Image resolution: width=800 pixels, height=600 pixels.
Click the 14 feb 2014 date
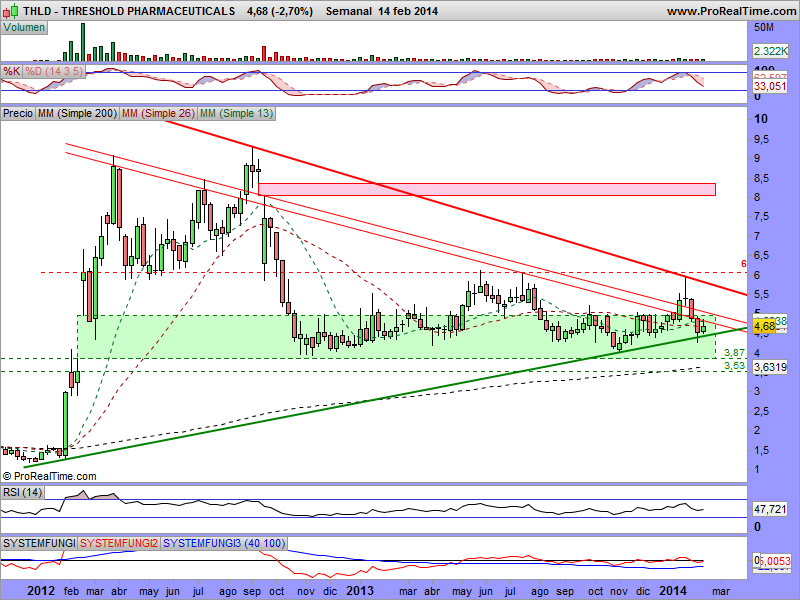click(x=408, y=11)
